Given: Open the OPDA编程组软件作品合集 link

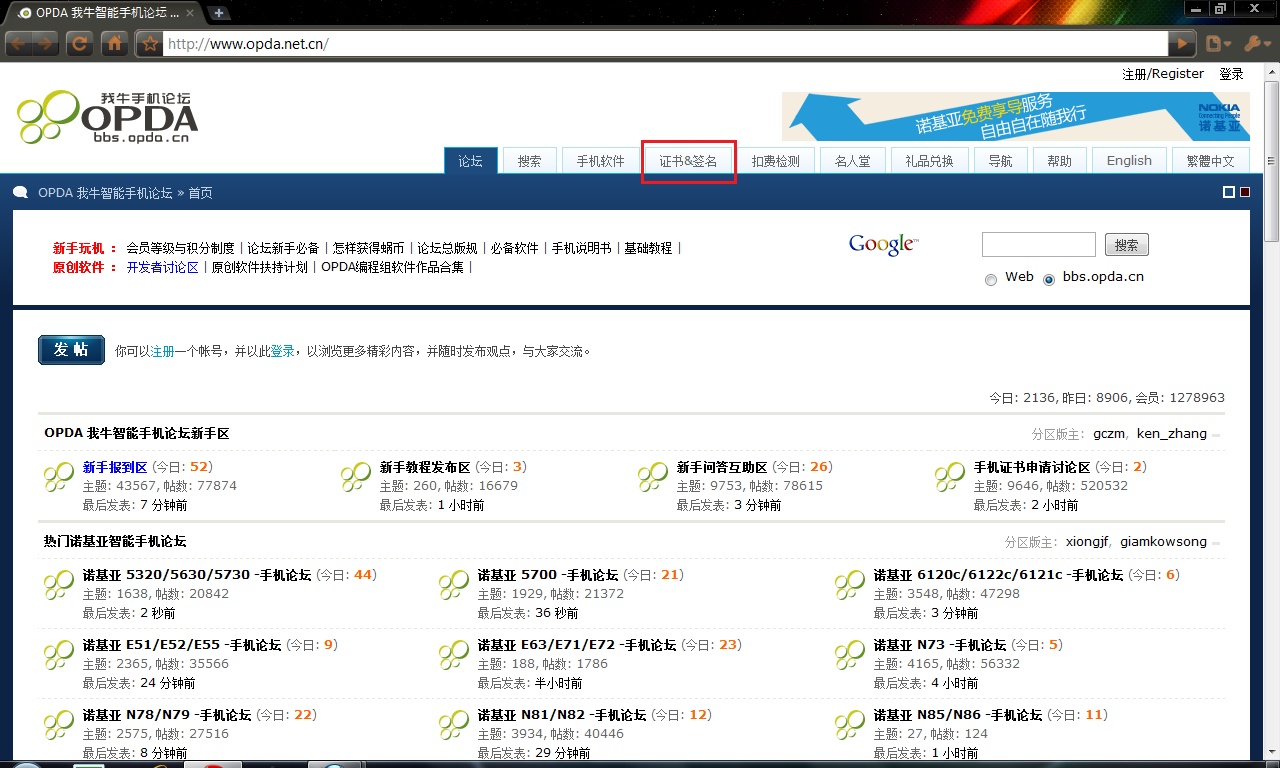Looking at the screenshot, I should (x=393, y=267).
